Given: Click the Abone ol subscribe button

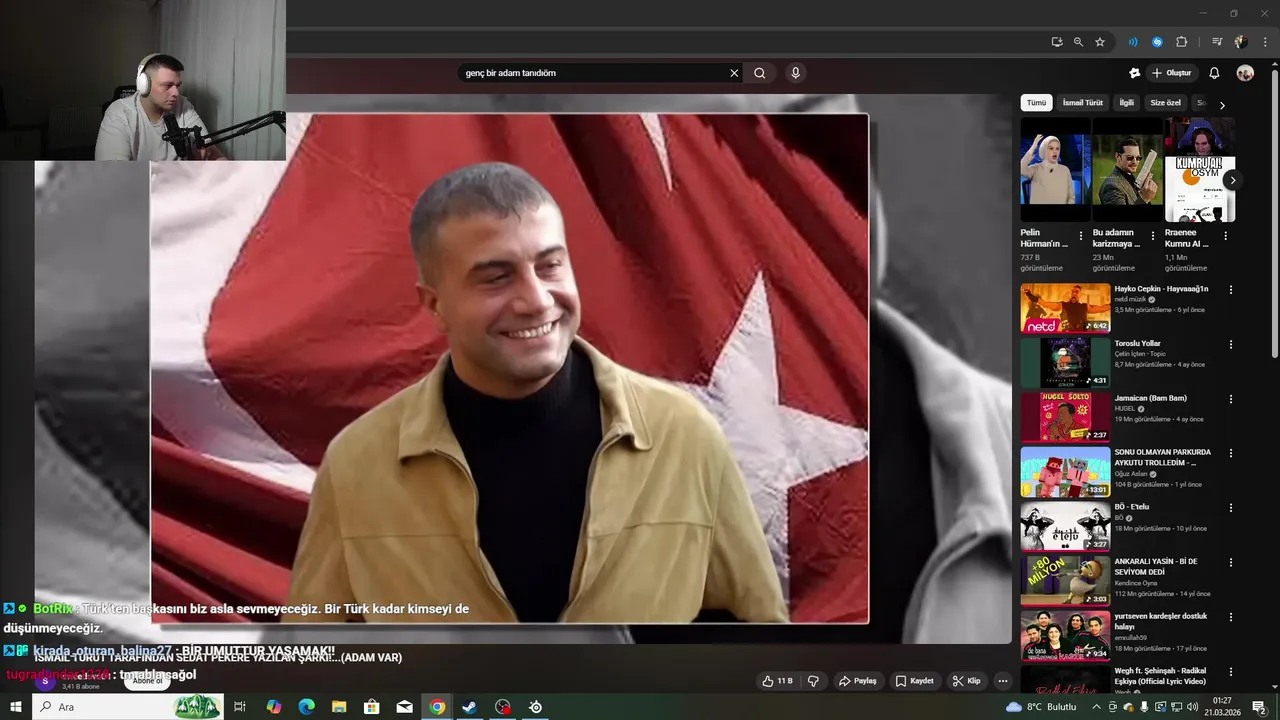Looking at the screenshot, I should (148, 681).
